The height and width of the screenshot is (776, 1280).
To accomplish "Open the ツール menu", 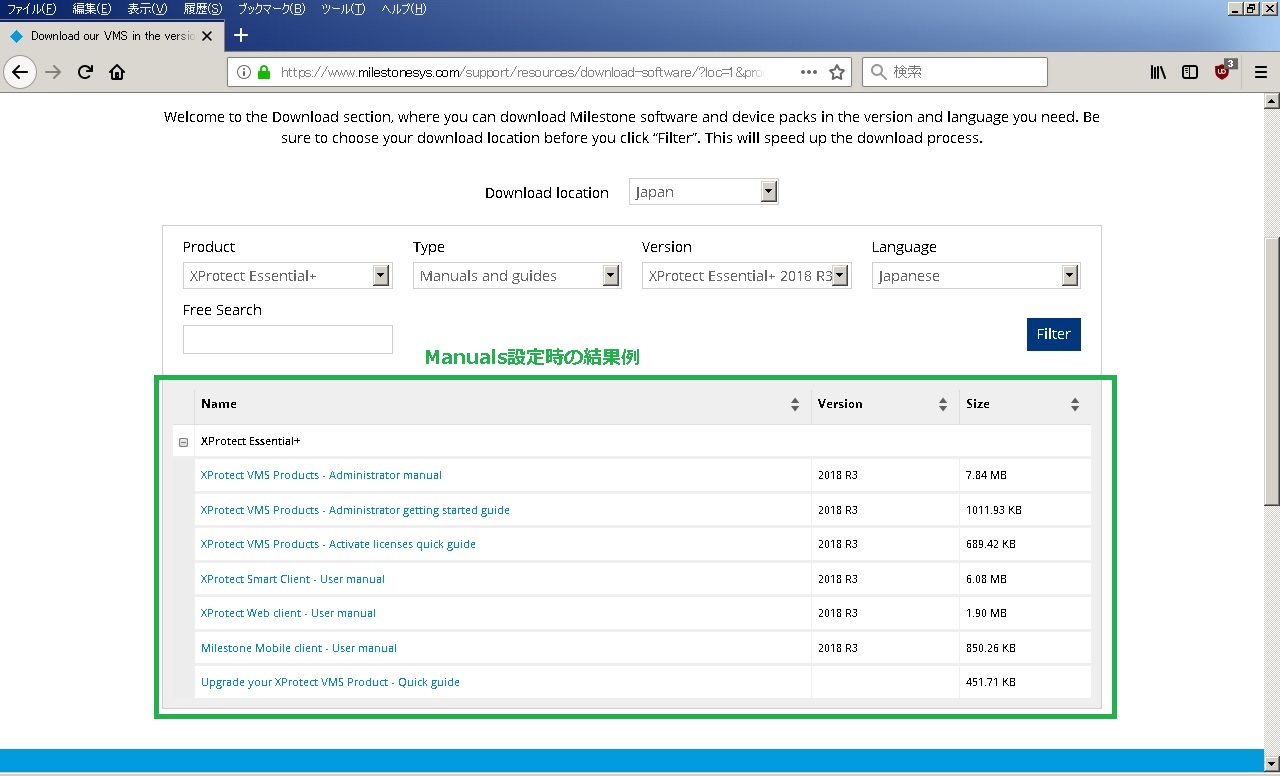I will coord(343,9).
